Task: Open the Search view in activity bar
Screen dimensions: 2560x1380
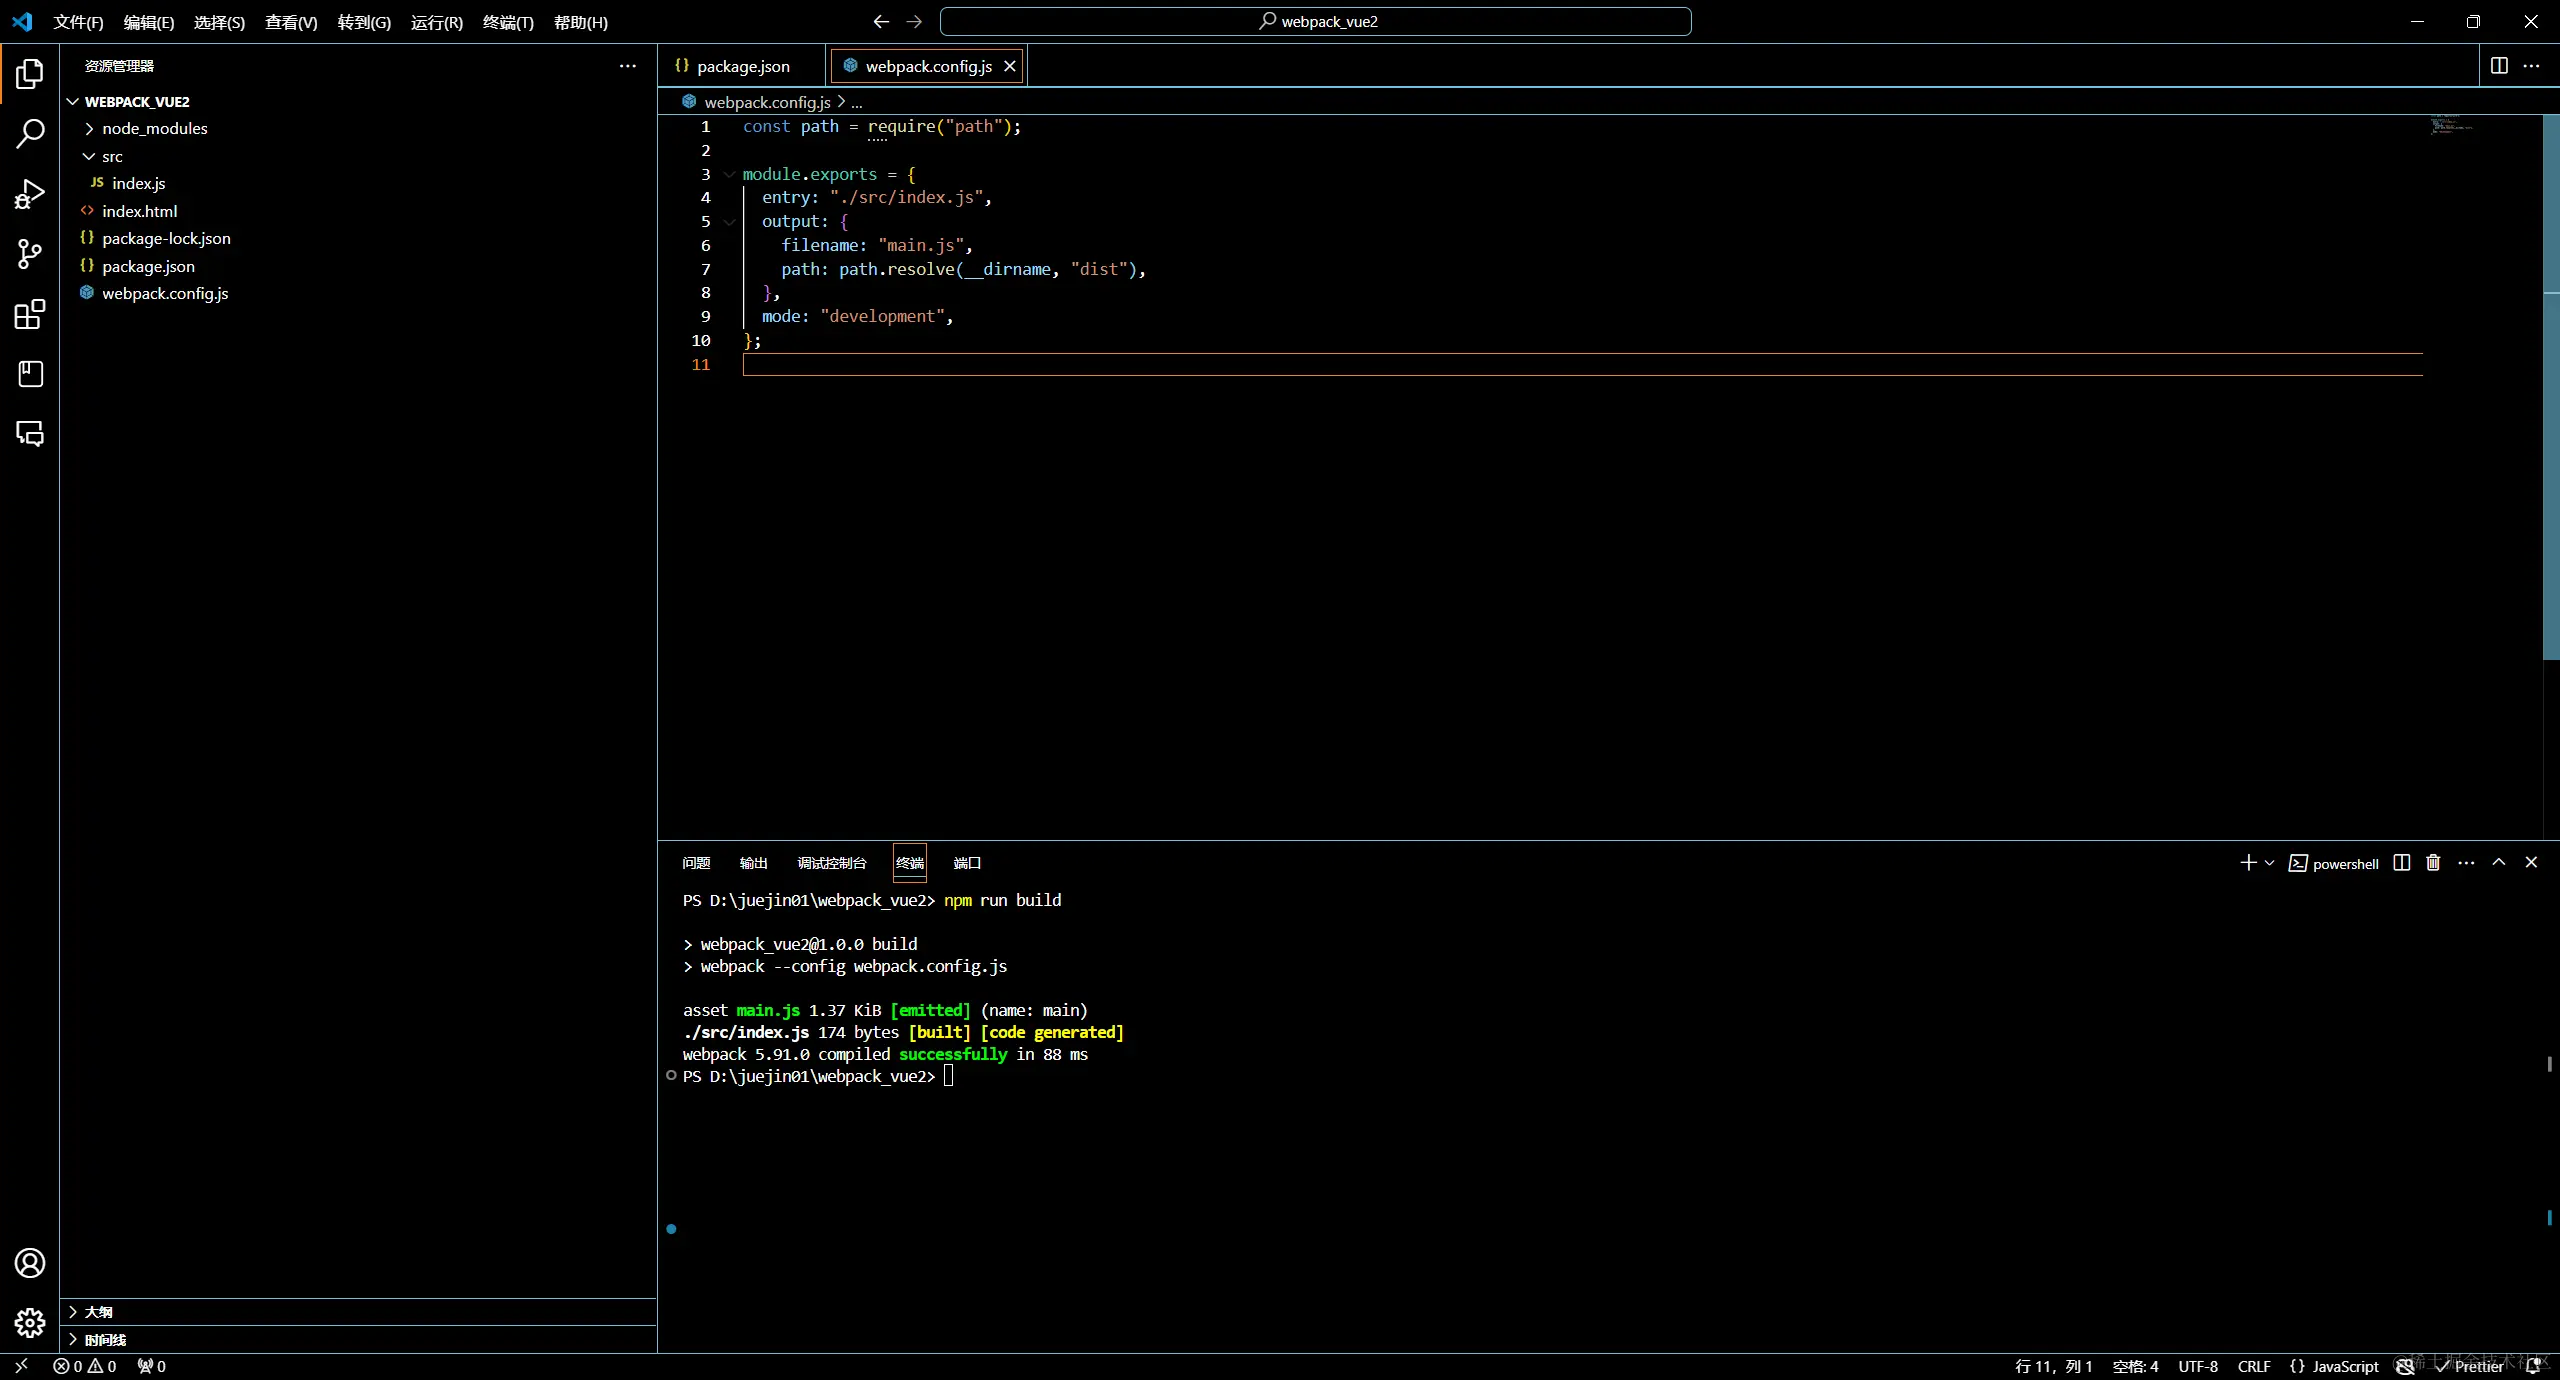Action: [30, 133]
